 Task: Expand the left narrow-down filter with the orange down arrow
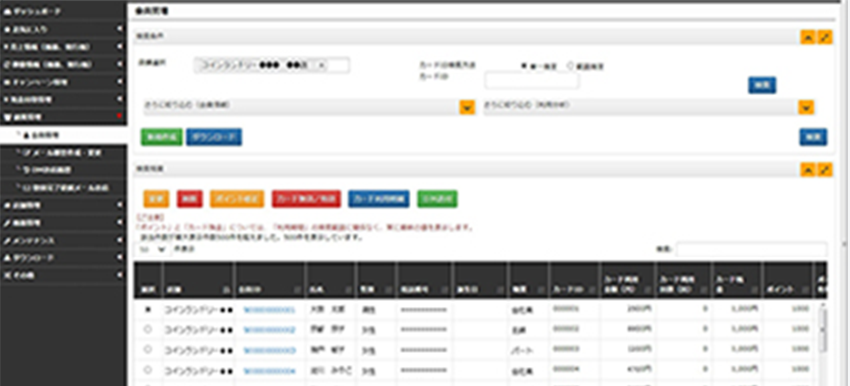pyautogui.click(x=467, y=106)
